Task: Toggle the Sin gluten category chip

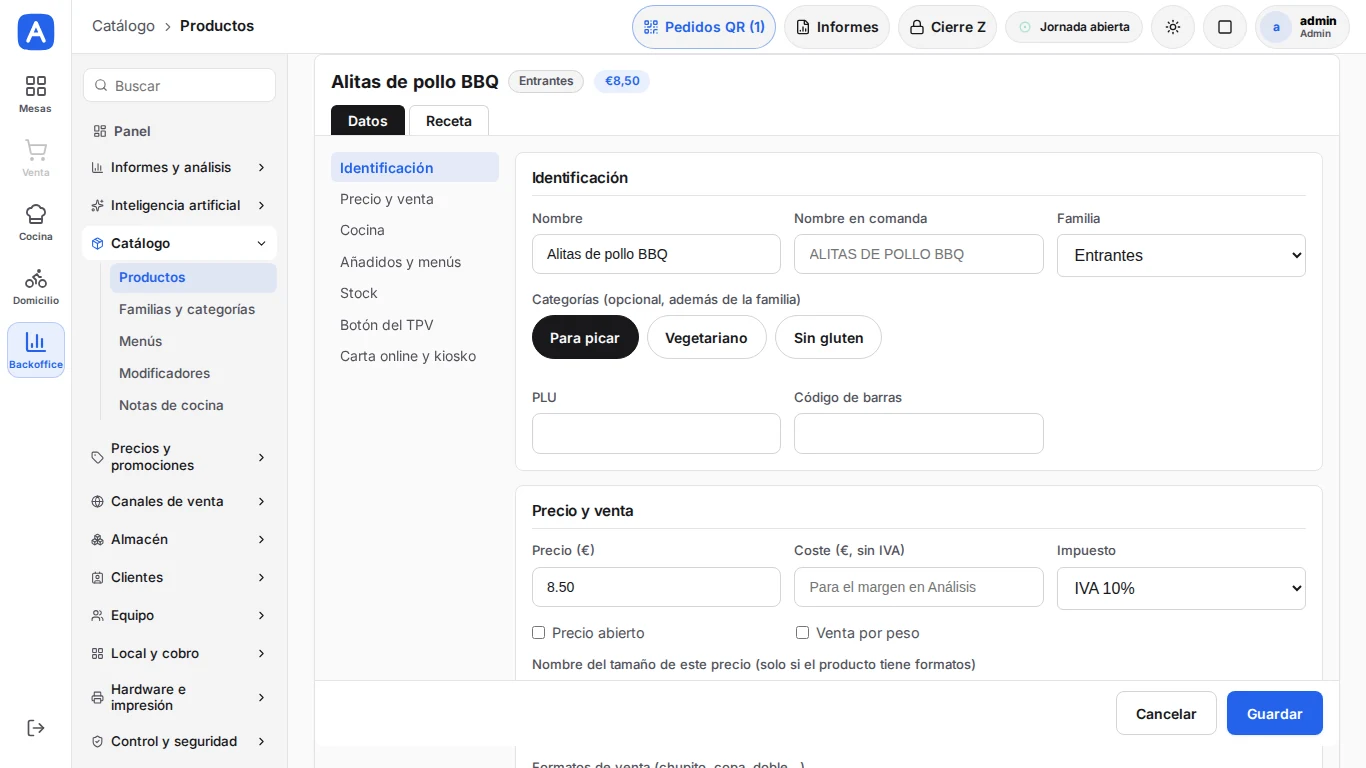Action: click(828, 338)
